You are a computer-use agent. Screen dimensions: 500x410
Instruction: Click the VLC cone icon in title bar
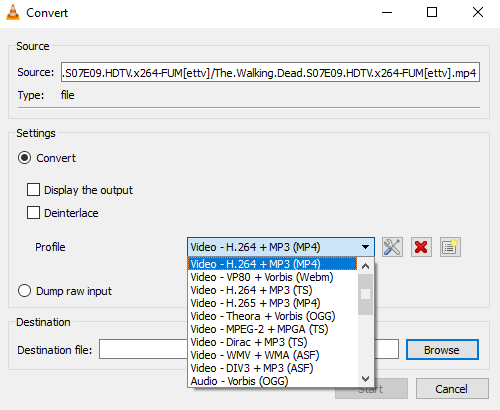click(x=13, y=13)
